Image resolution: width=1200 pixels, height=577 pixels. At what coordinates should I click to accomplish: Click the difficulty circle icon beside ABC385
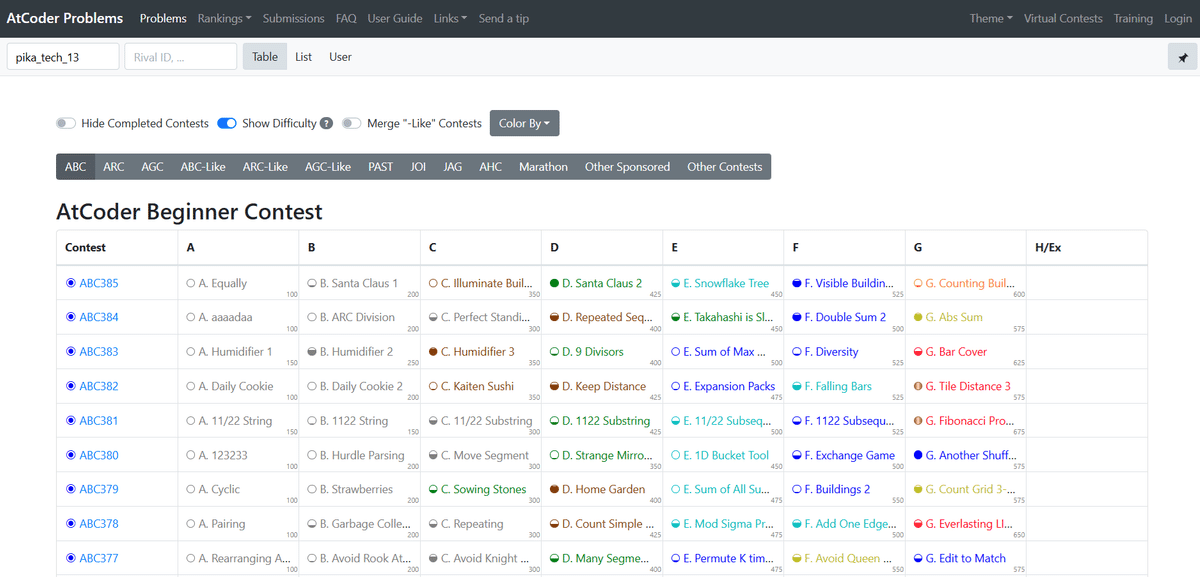[x=71, y=283]
